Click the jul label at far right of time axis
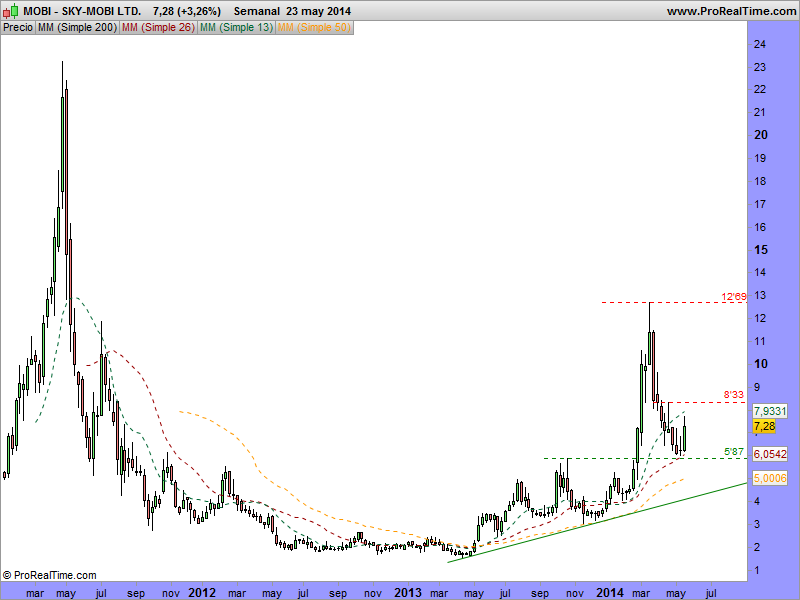The image size is (800, 600). click(710, 593)
